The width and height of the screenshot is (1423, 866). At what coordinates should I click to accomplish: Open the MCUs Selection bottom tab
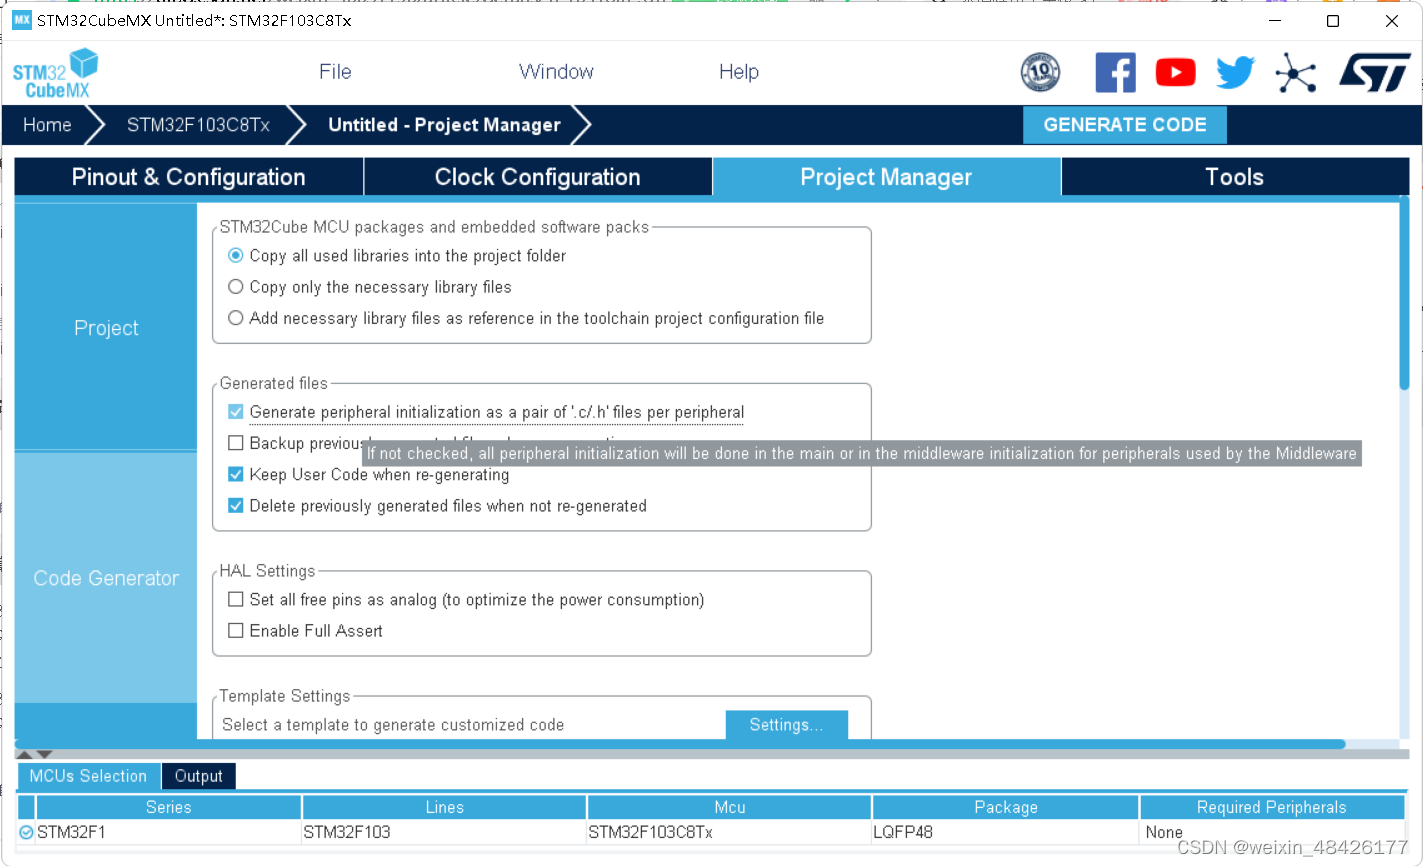click(88, 776)
